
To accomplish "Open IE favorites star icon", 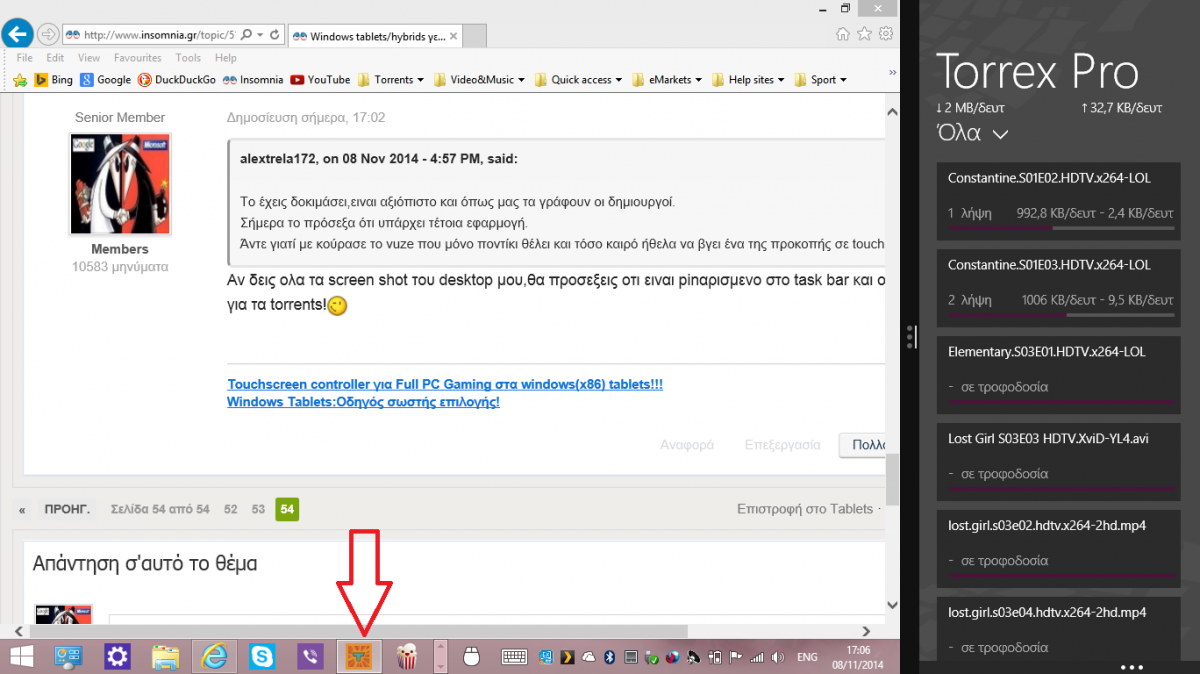I will tap(865, 35).
